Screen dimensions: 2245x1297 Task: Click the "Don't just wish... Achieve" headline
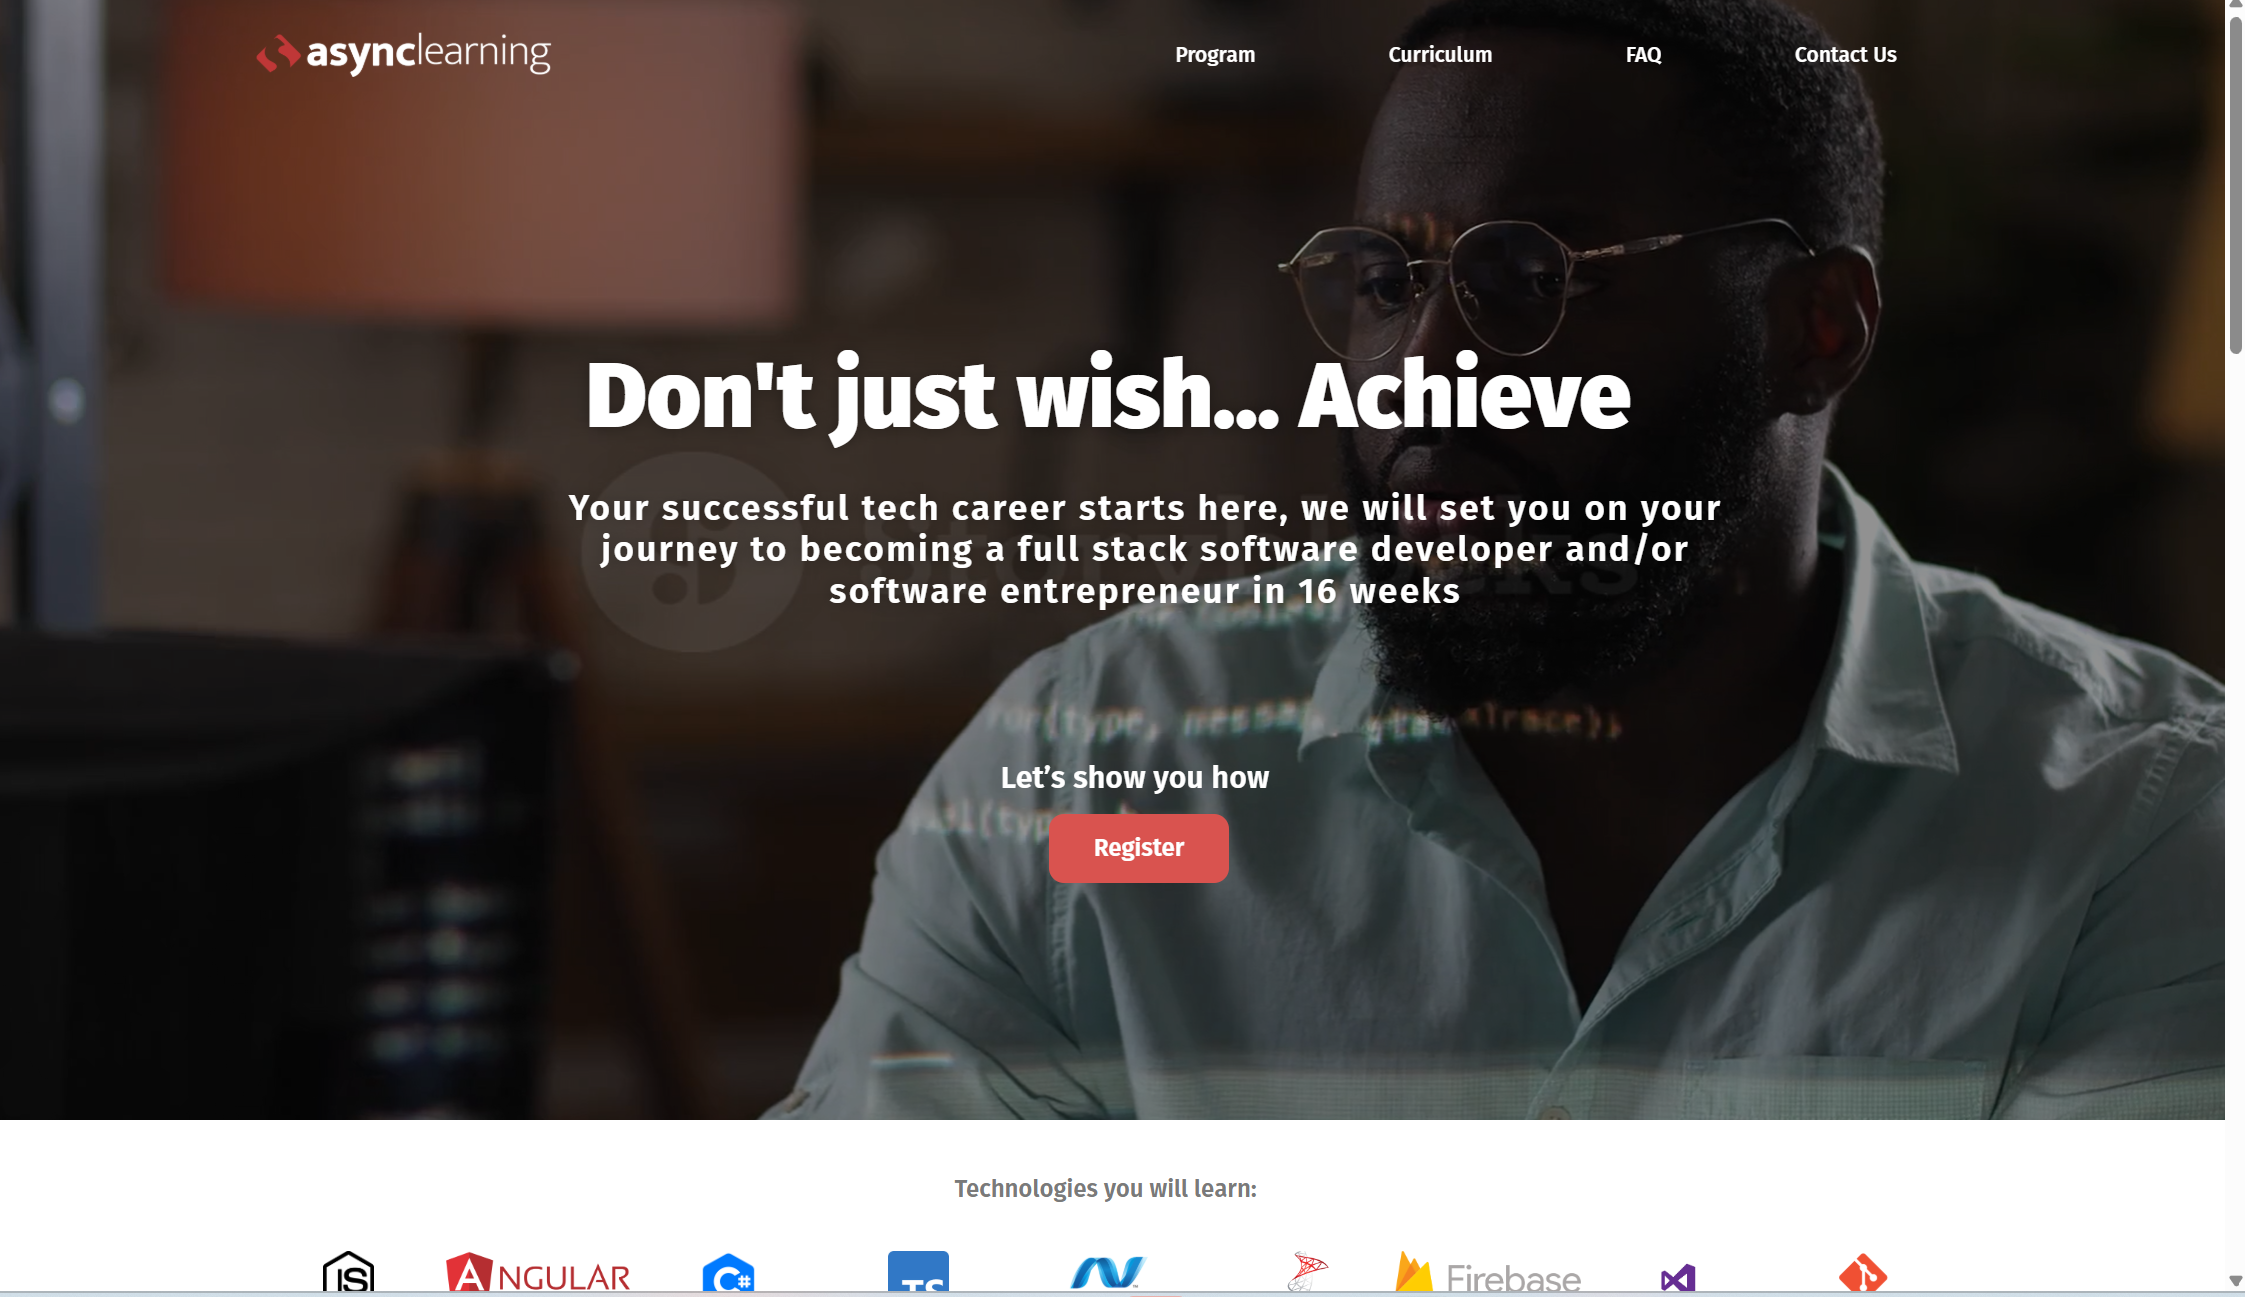(1108, 396)
